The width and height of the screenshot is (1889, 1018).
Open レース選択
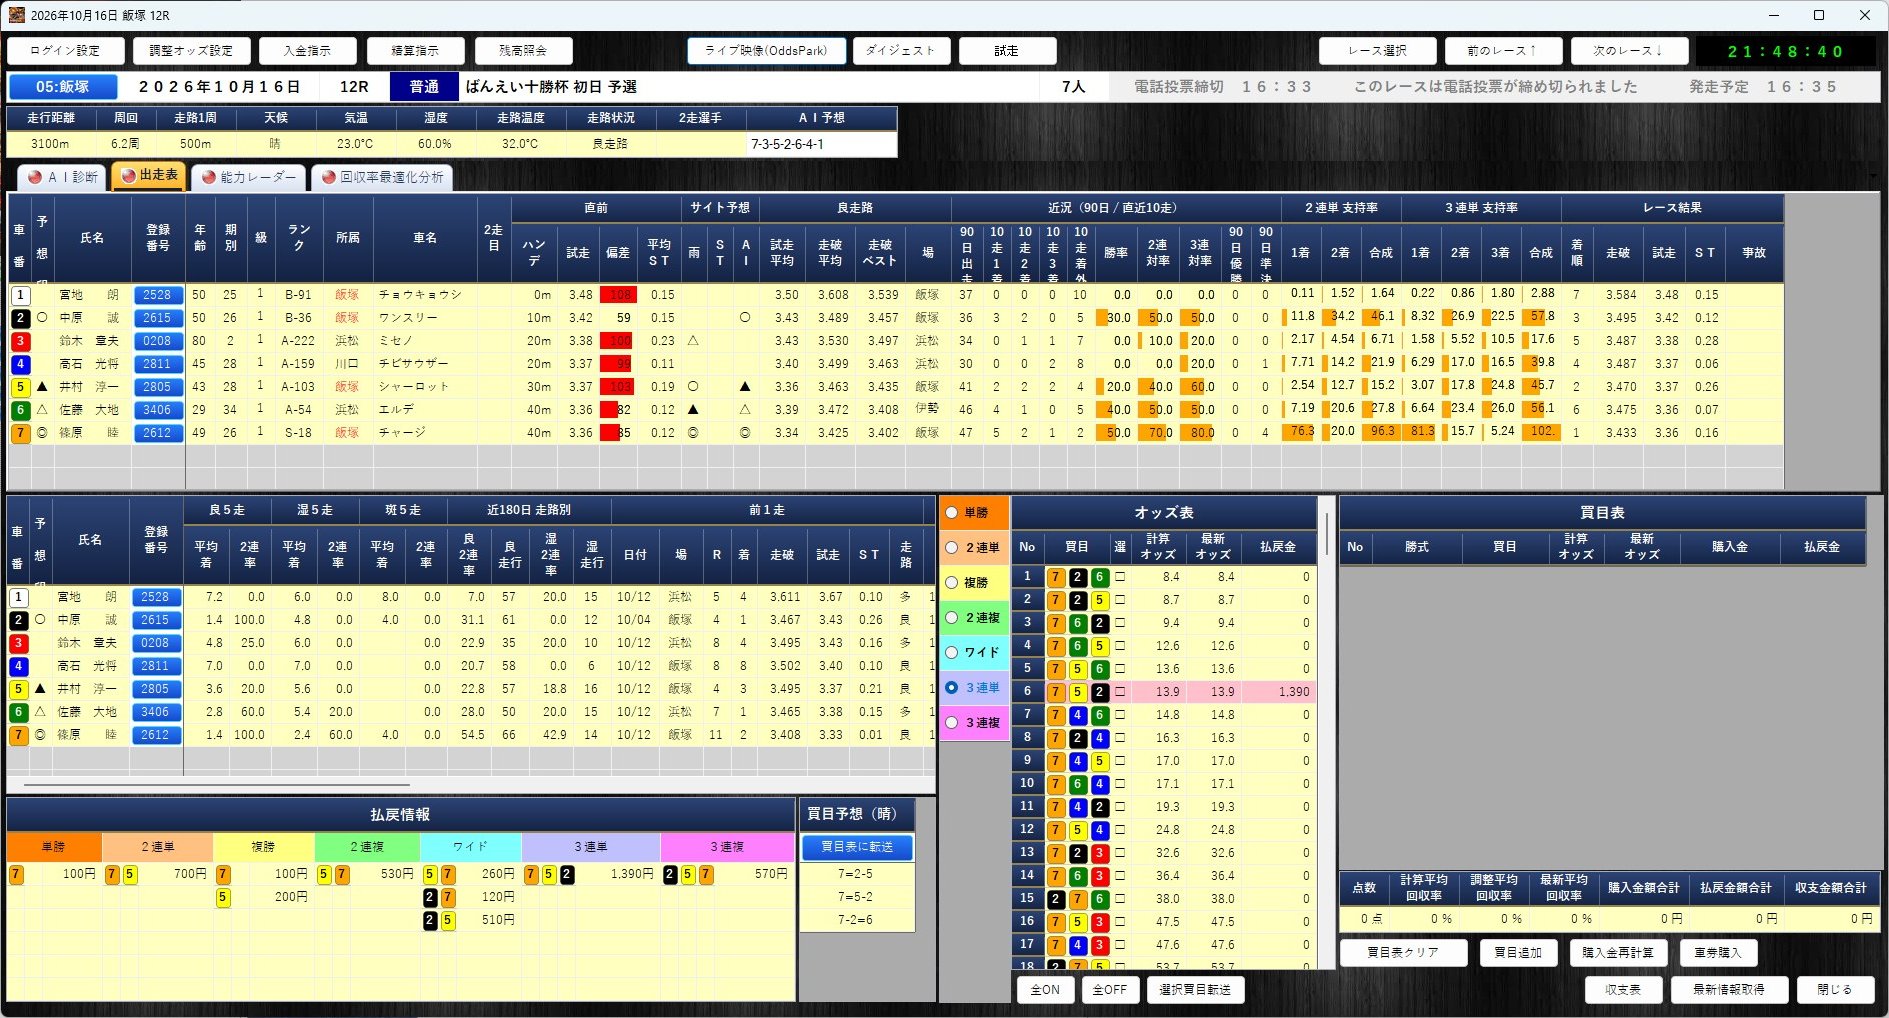click(1378, 51)
